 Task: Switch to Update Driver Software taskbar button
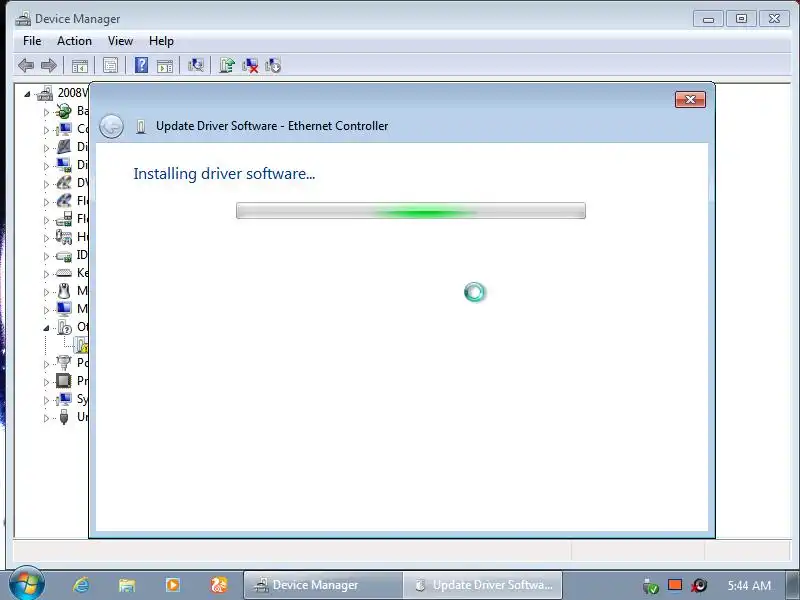[483, 585]
